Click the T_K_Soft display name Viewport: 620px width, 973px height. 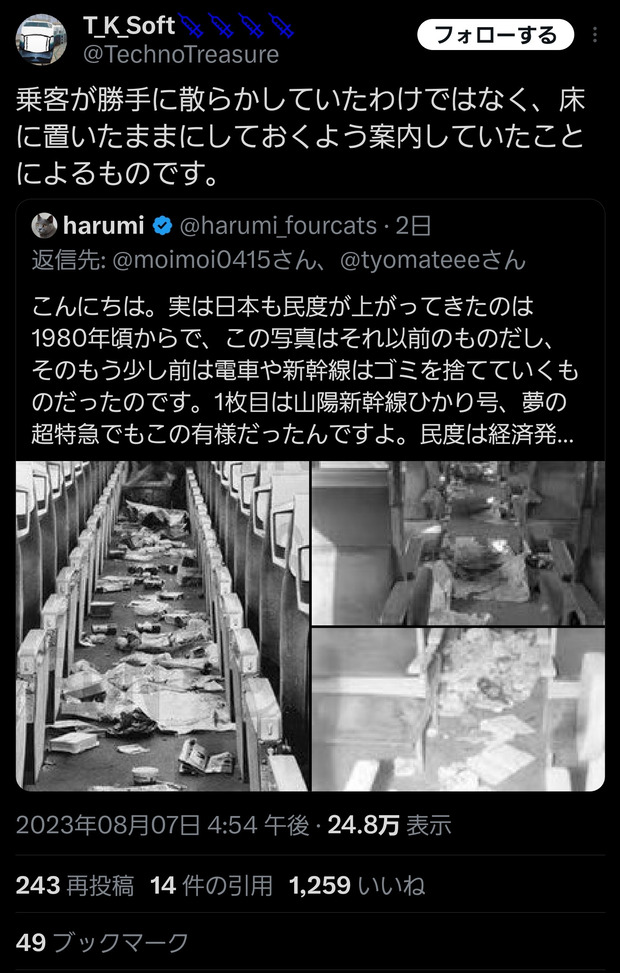130,25
